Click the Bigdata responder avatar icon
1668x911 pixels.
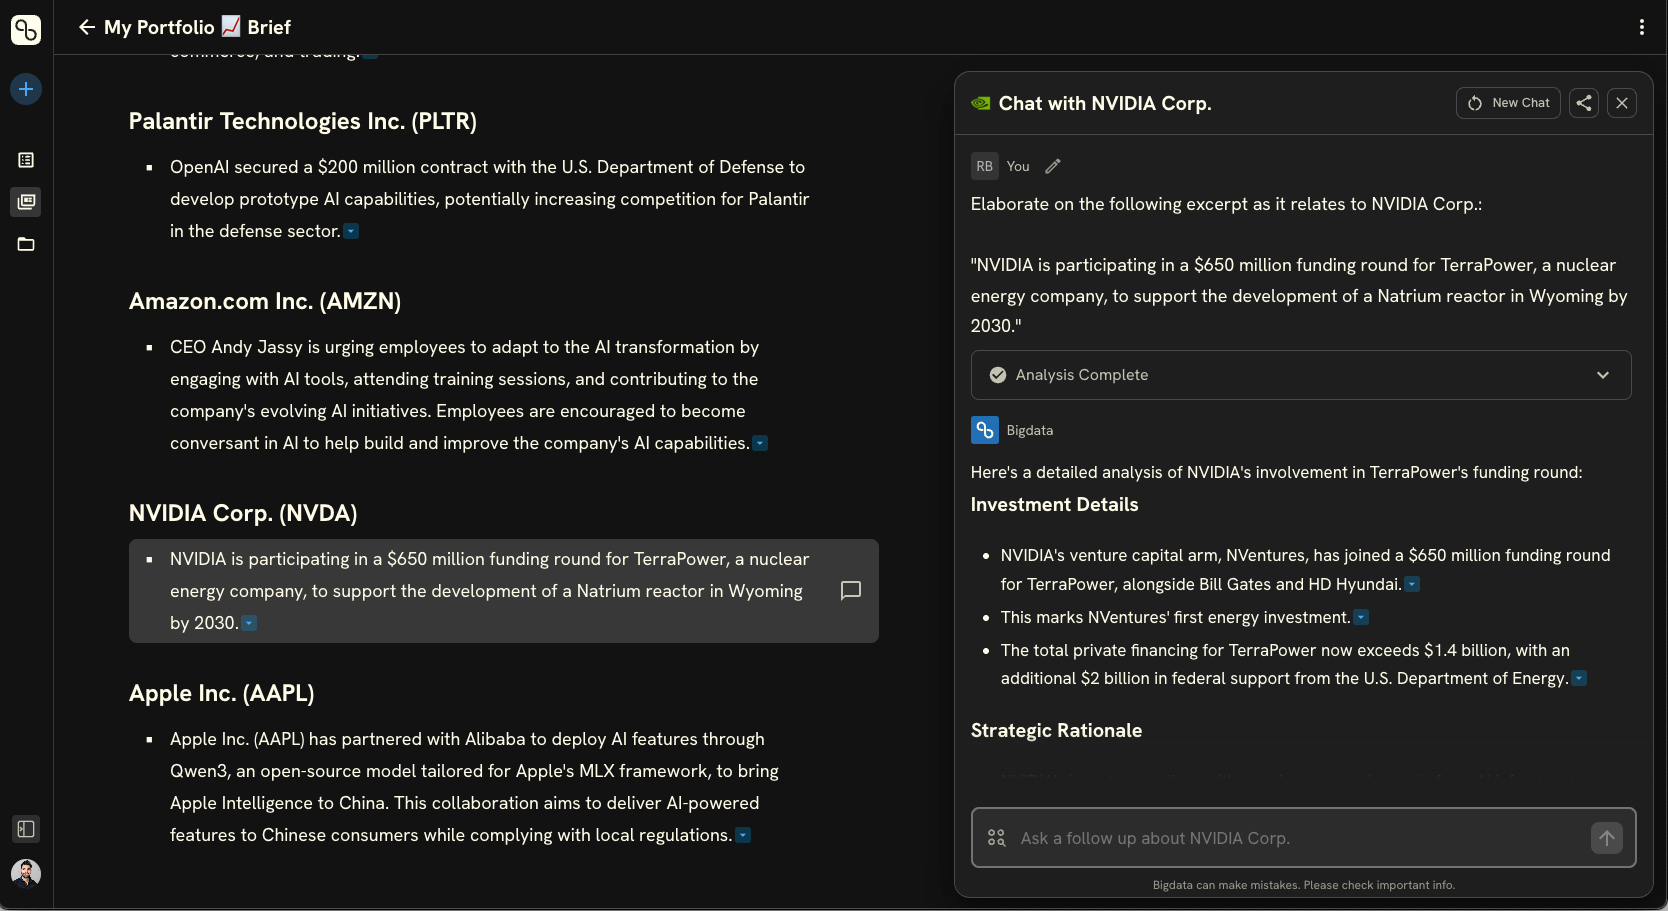[x=985, y=430]
